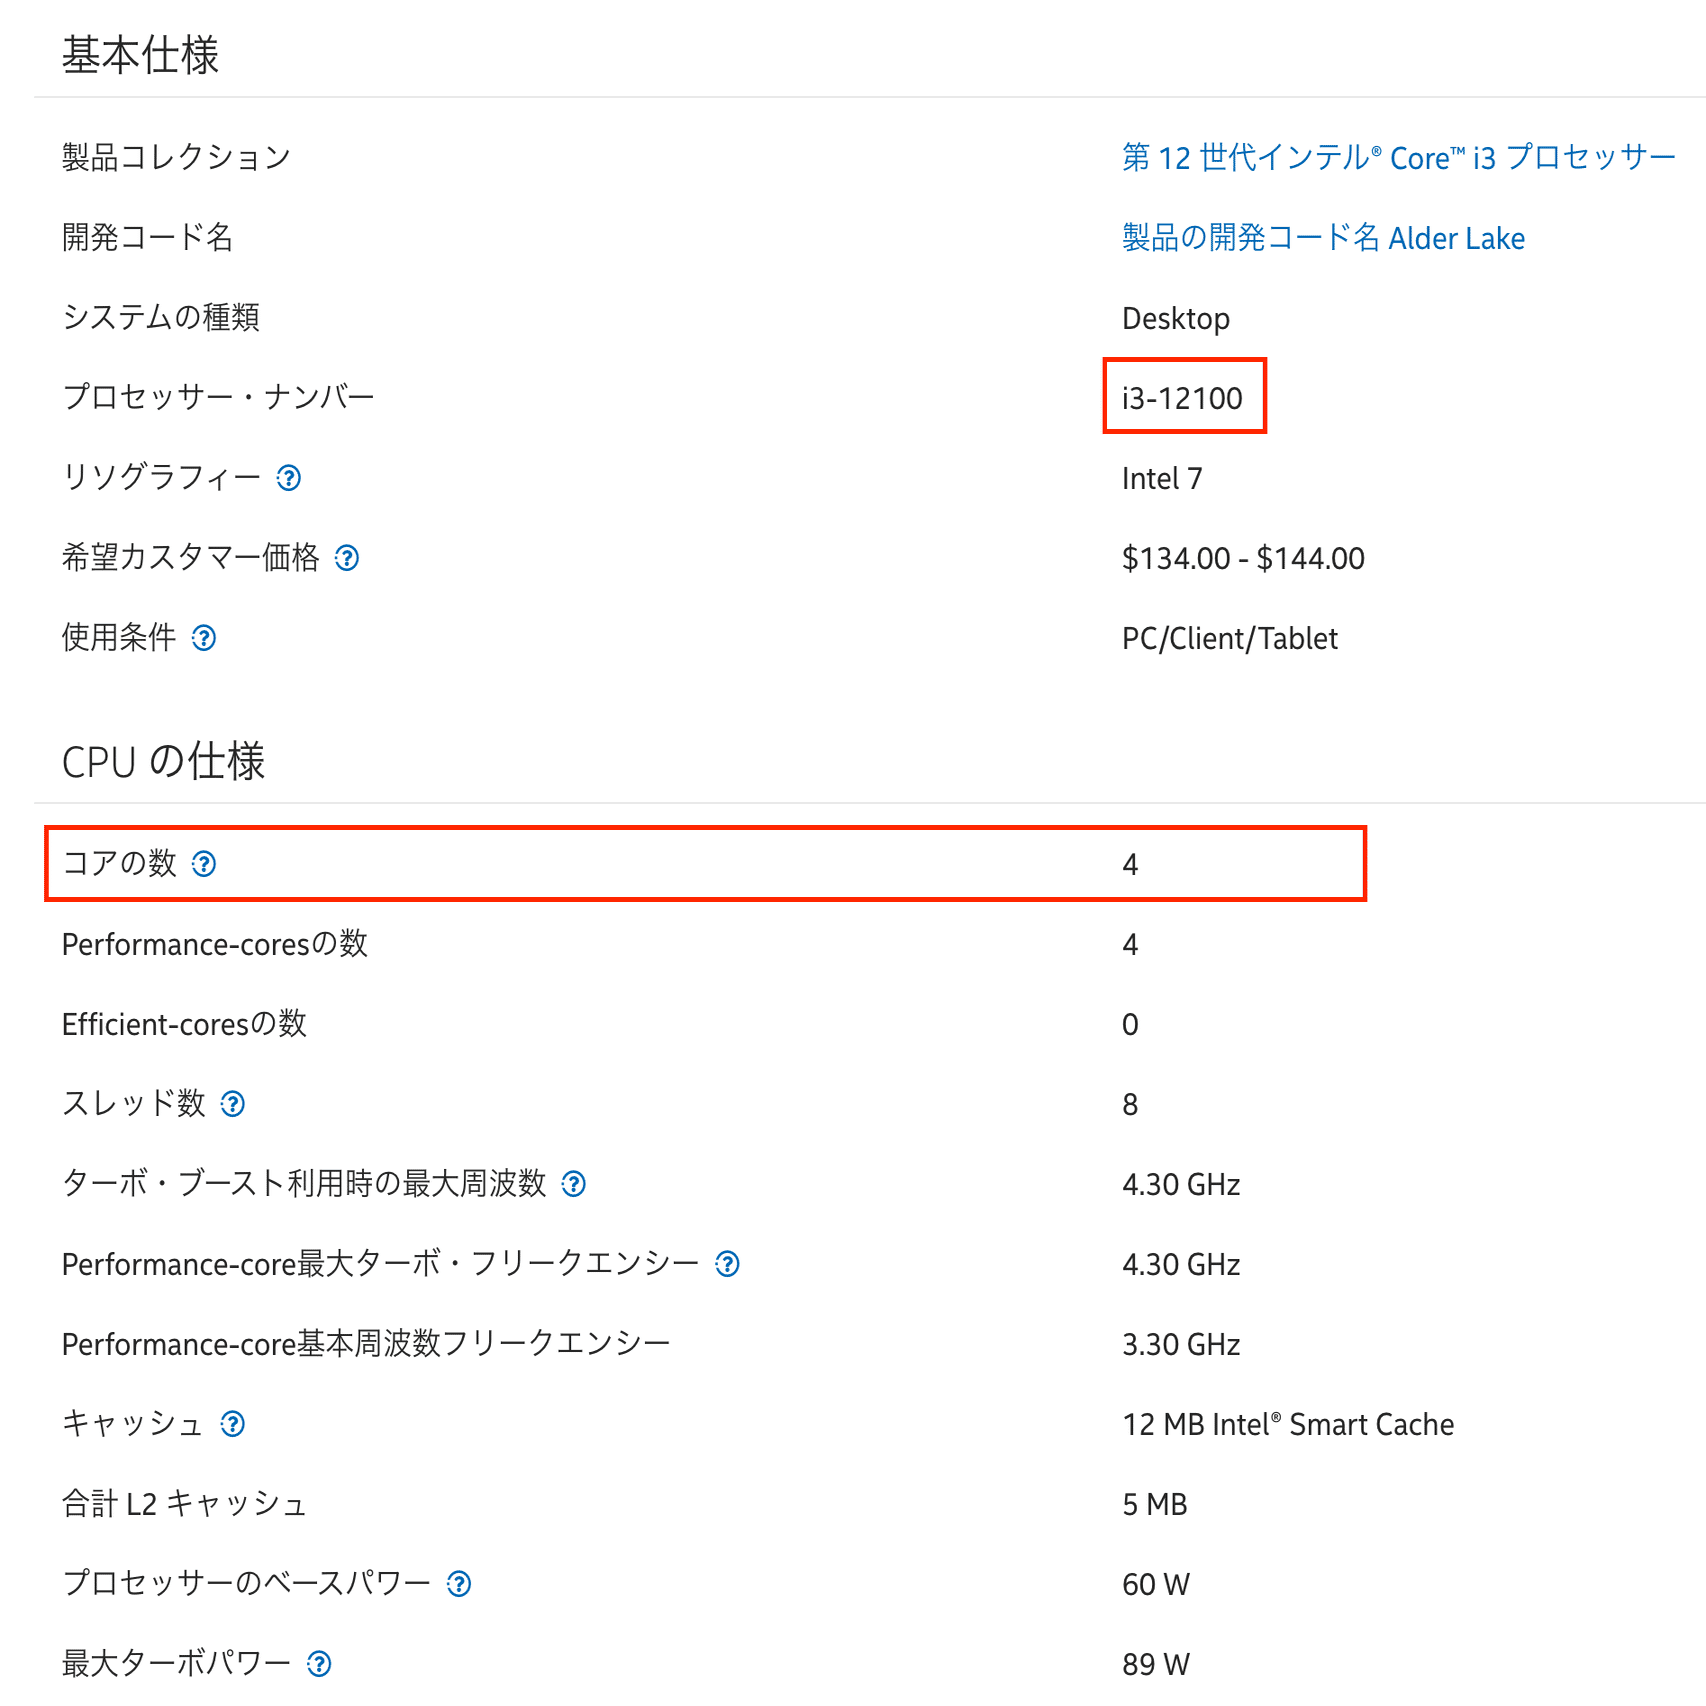Viewport: 1706px width, 1706px height.
Task: Open help tooltip for 最大ターボパワー
Action: (x=318, y=1663)
